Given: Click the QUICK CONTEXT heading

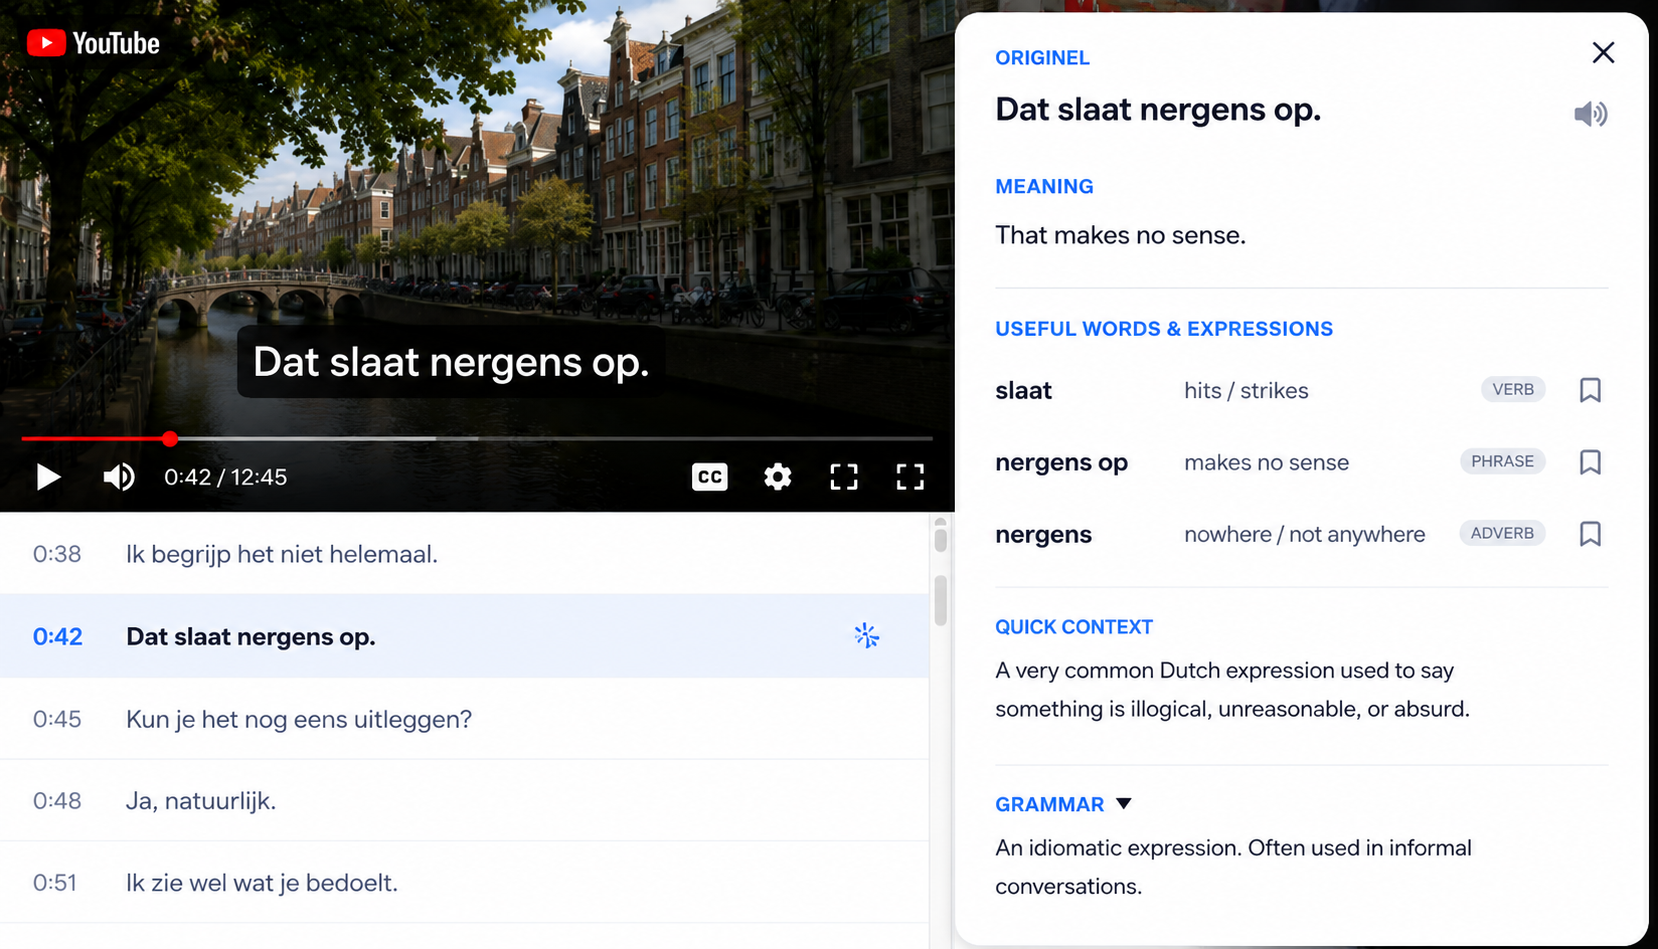Looking at the screenshot, I should [1074, 627].
